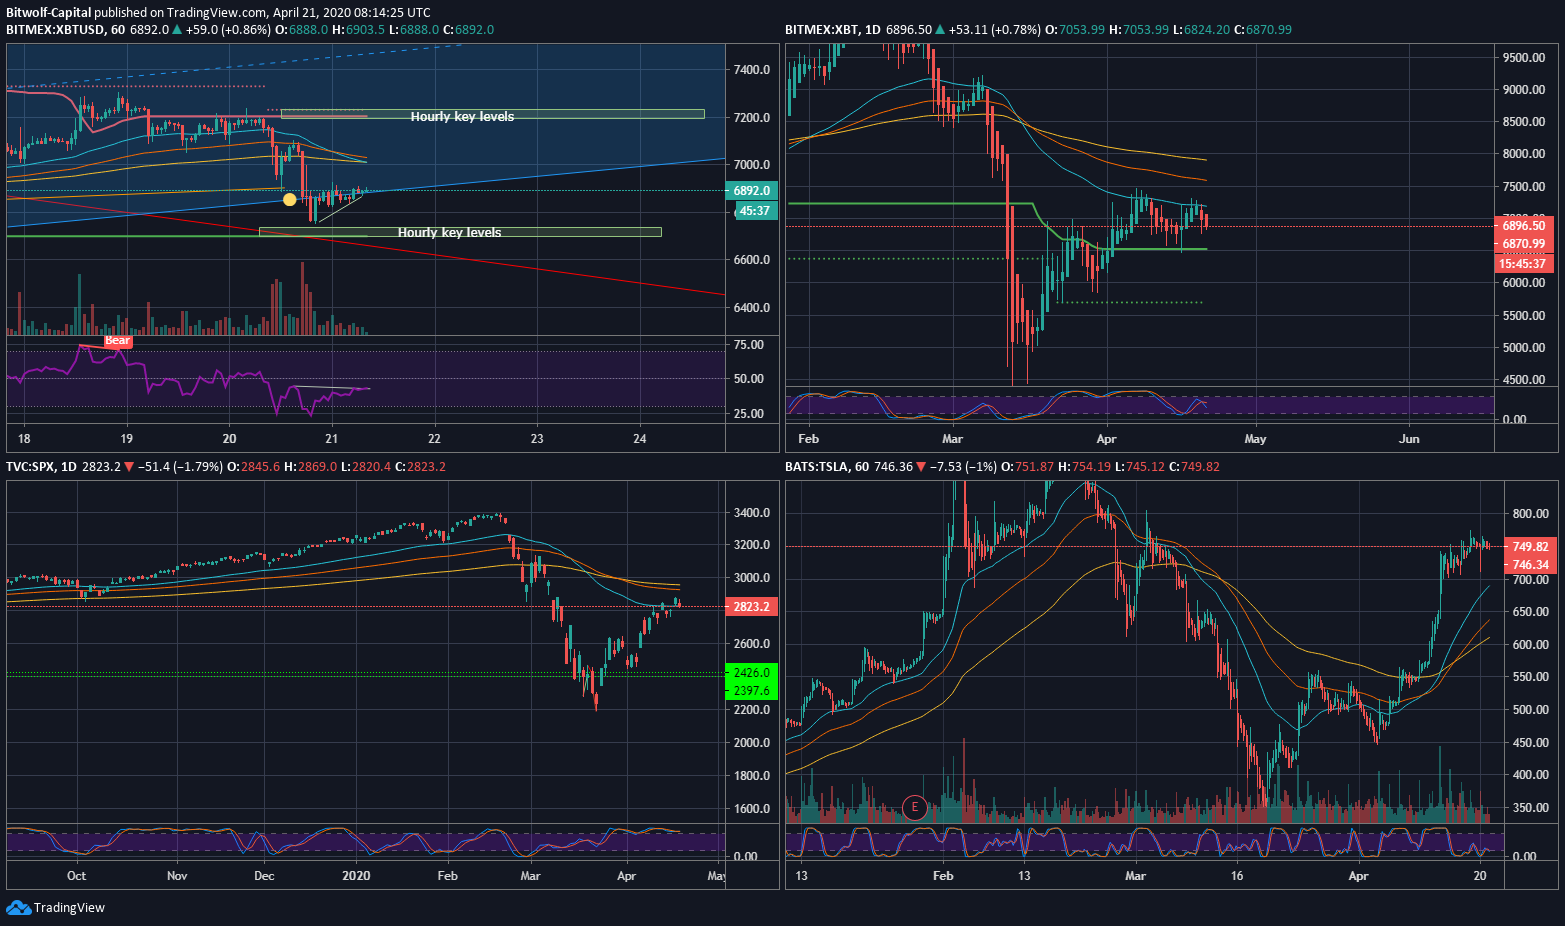The image size is (1565, 926).
Task: Click the 6892.0 current price label
Action: (x=751, y=190)
